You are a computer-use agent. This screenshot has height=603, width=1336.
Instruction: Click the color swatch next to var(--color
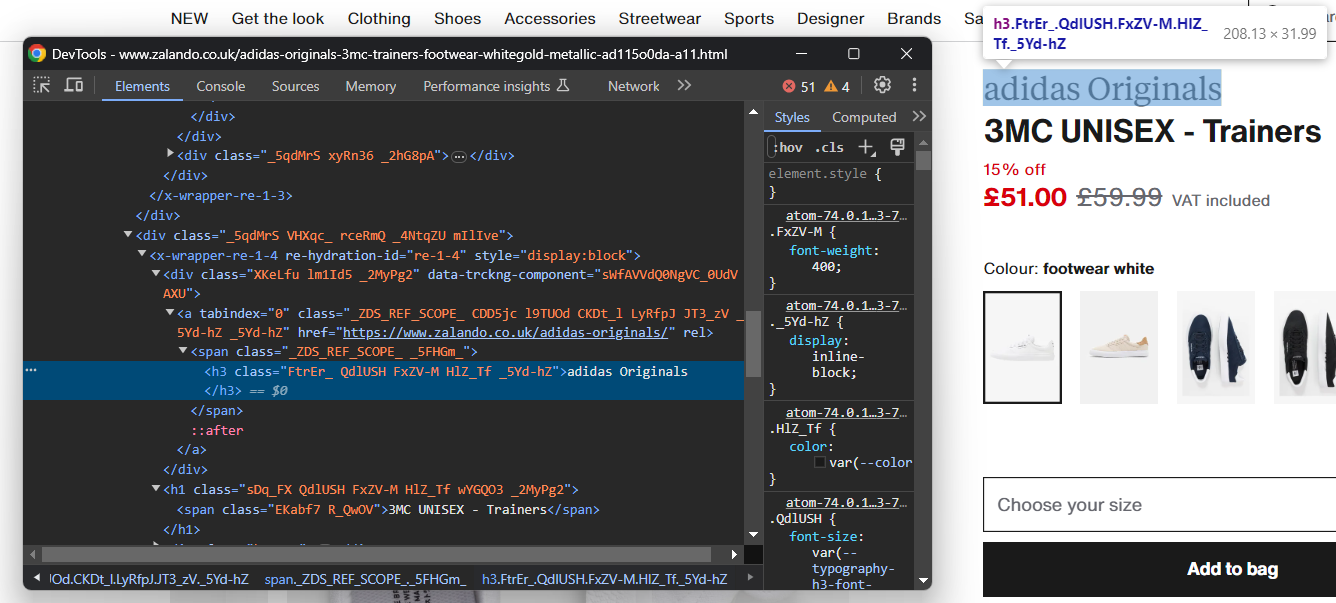(x=820, y=463)
